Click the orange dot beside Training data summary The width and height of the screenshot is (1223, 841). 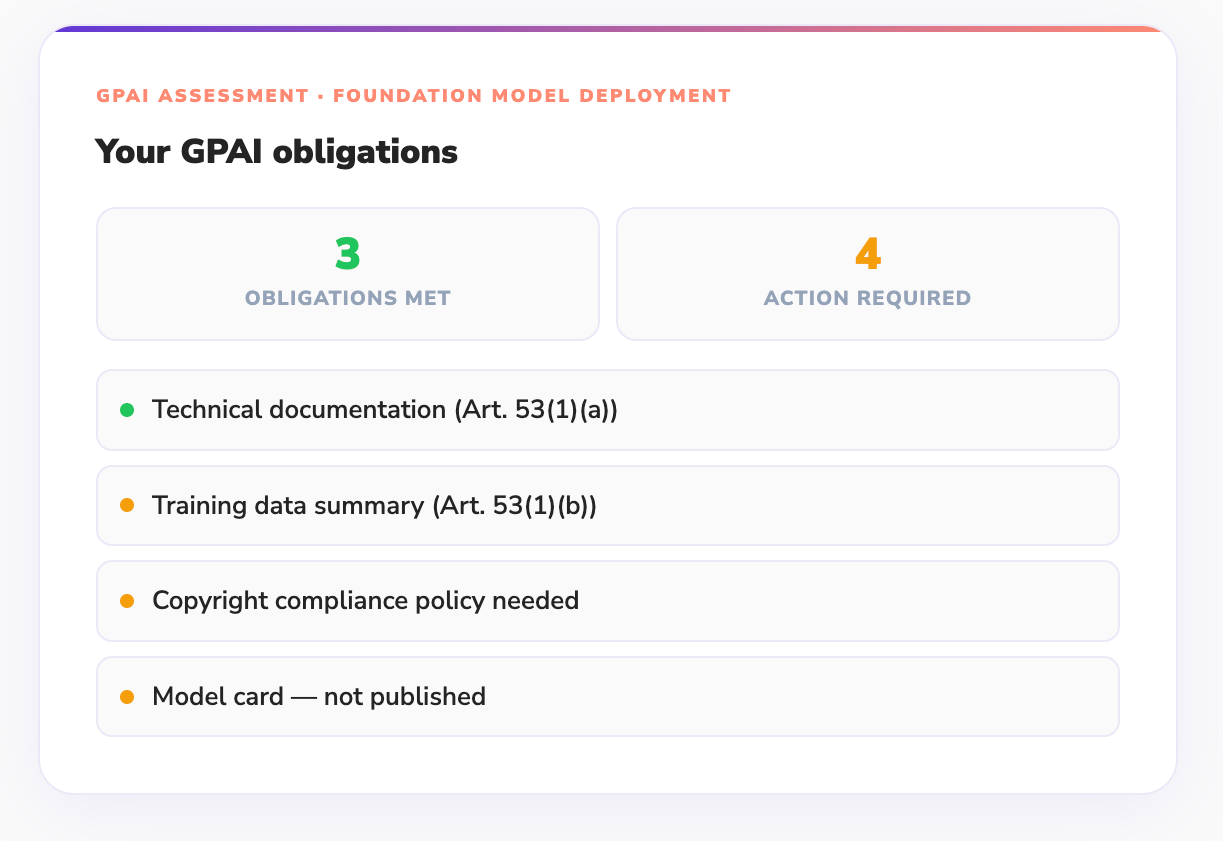(x=127, y=506)
